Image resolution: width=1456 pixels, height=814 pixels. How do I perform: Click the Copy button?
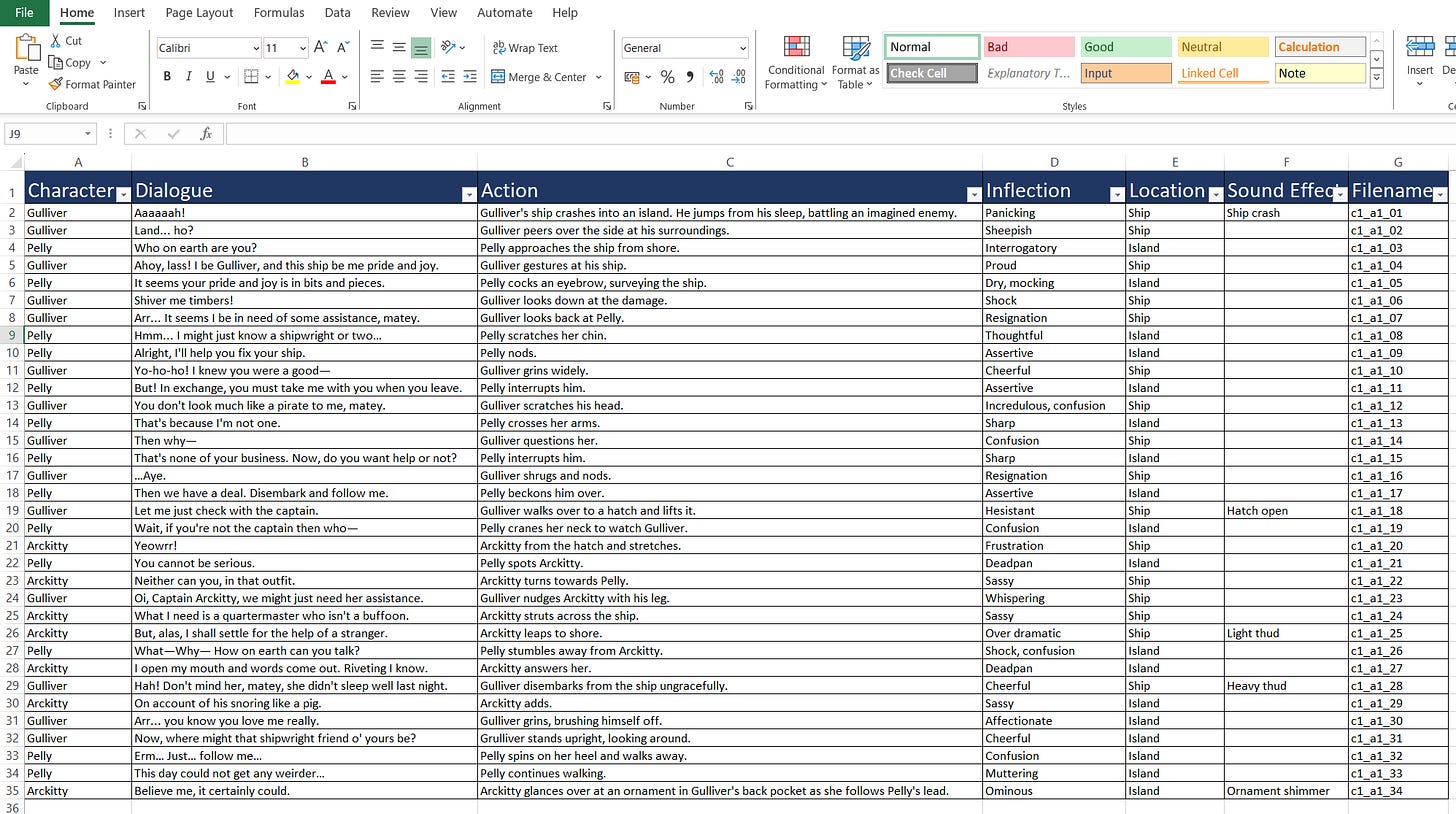click(70, 62)
